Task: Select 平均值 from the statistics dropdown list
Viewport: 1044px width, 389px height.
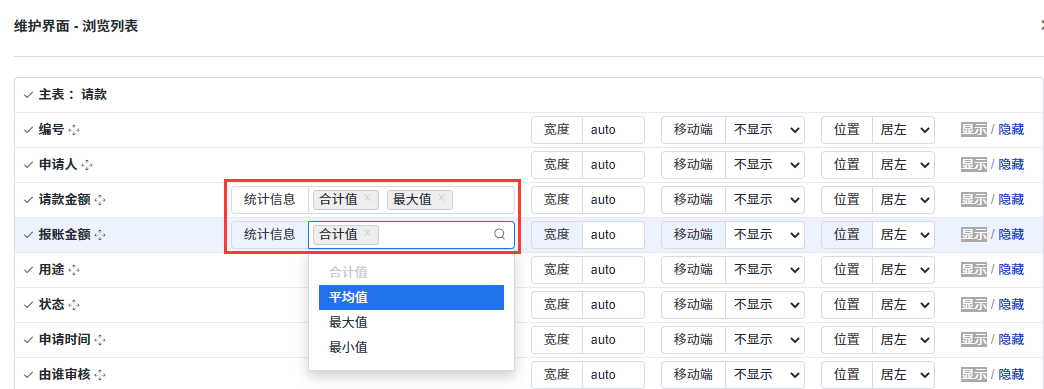Action: point(411,297)
